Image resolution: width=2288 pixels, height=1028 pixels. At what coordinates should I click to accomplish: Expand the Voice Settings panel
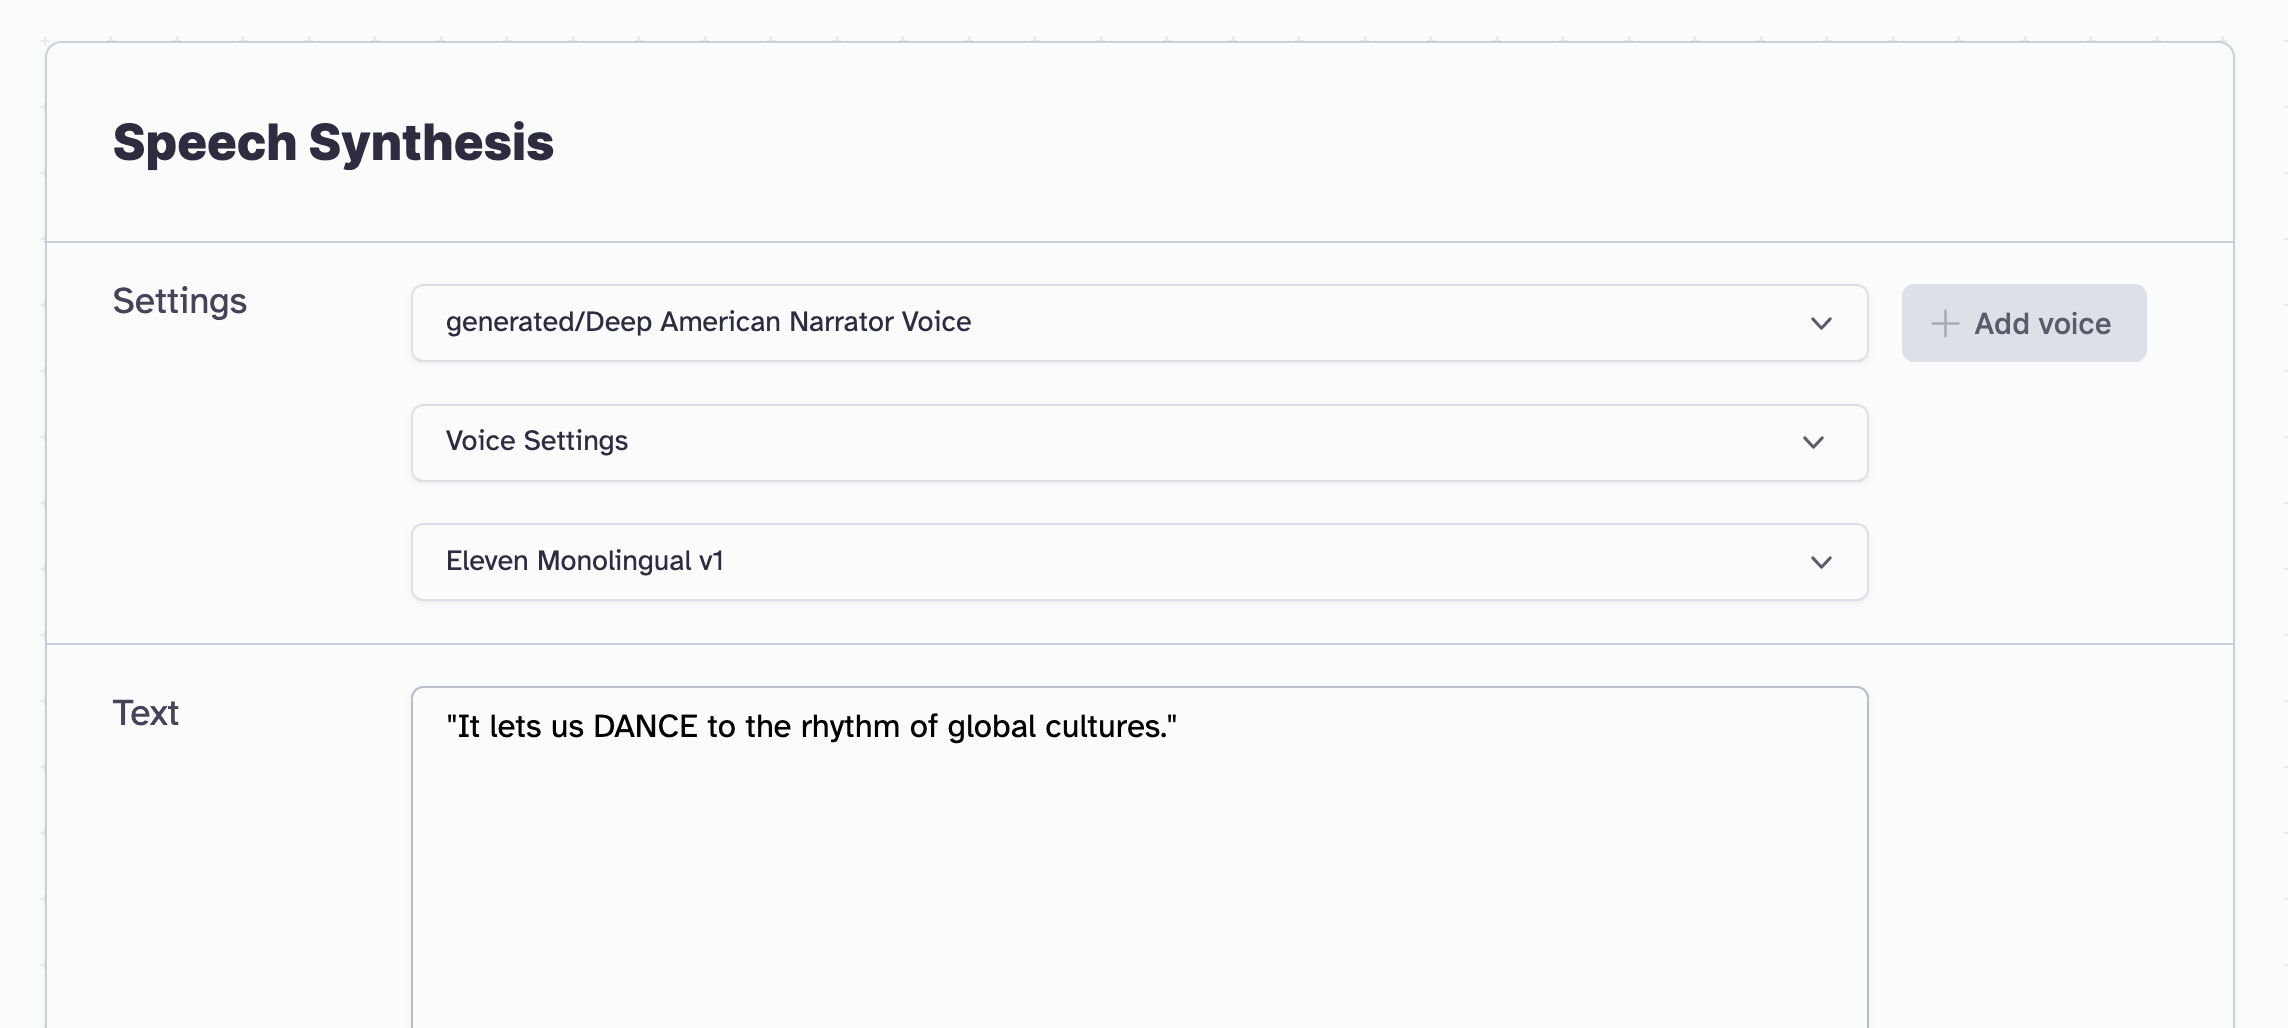(x=1139, y=442)
